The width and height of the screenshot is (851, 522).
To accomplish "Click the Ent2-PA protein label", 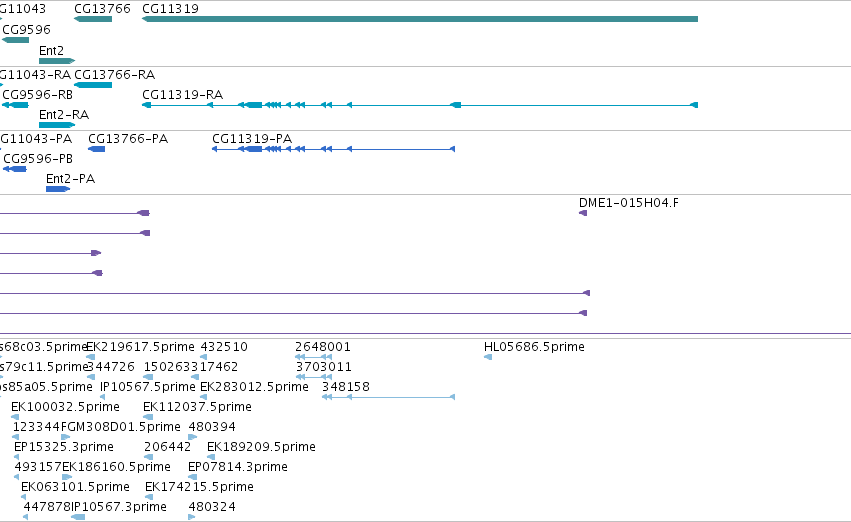I will pyautogui.click(x=71, y=179).
